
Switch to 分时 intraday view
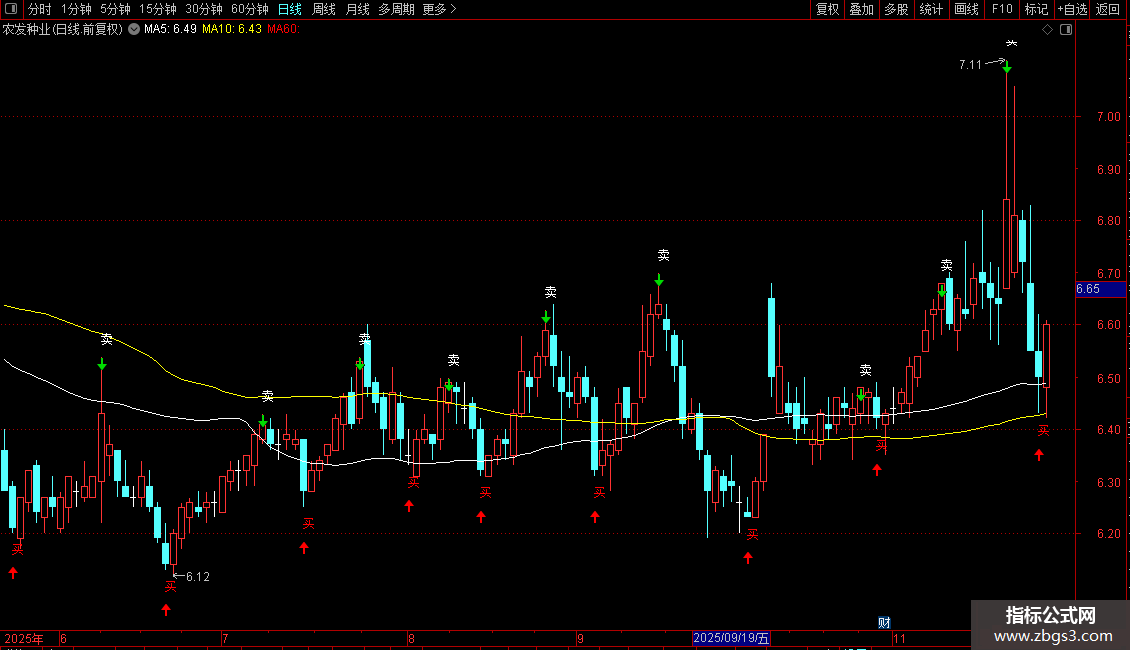39,9
